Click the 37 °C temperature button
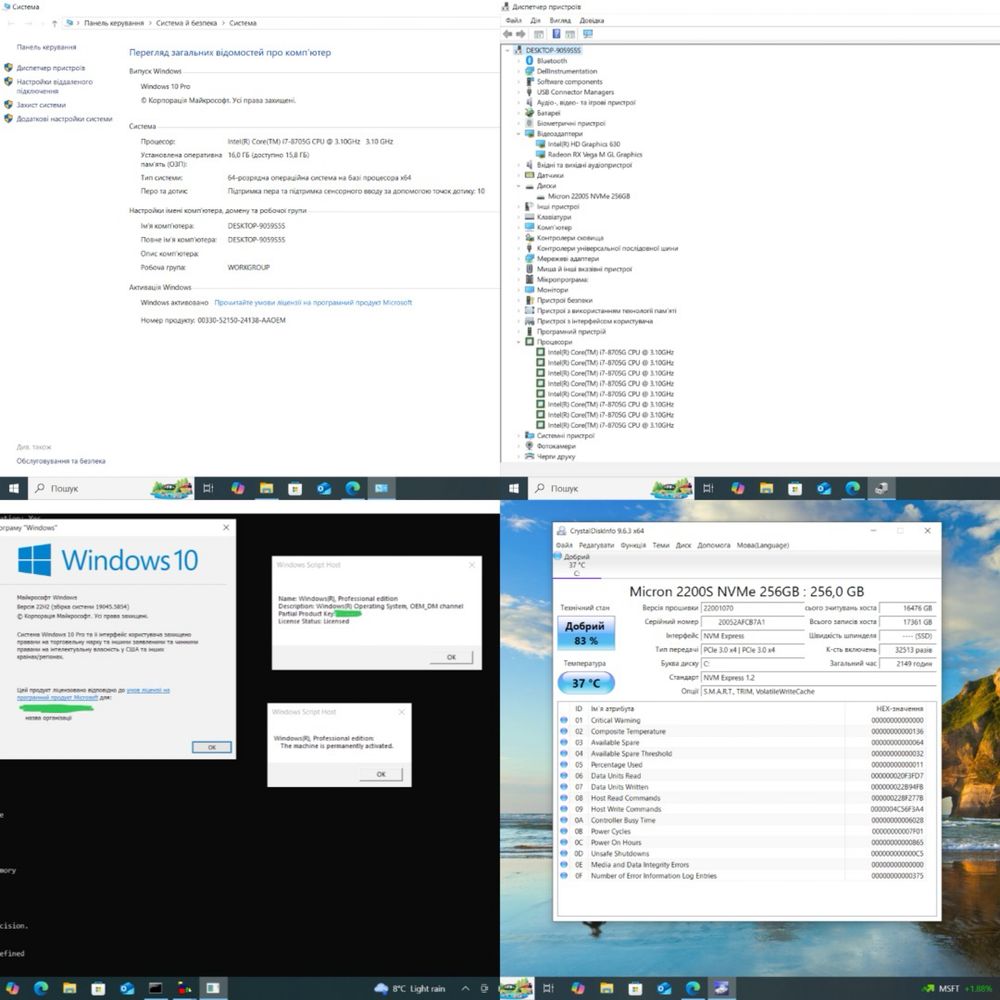The width and height of the screenshot is (1000, 1000). [x=585, y=683]
